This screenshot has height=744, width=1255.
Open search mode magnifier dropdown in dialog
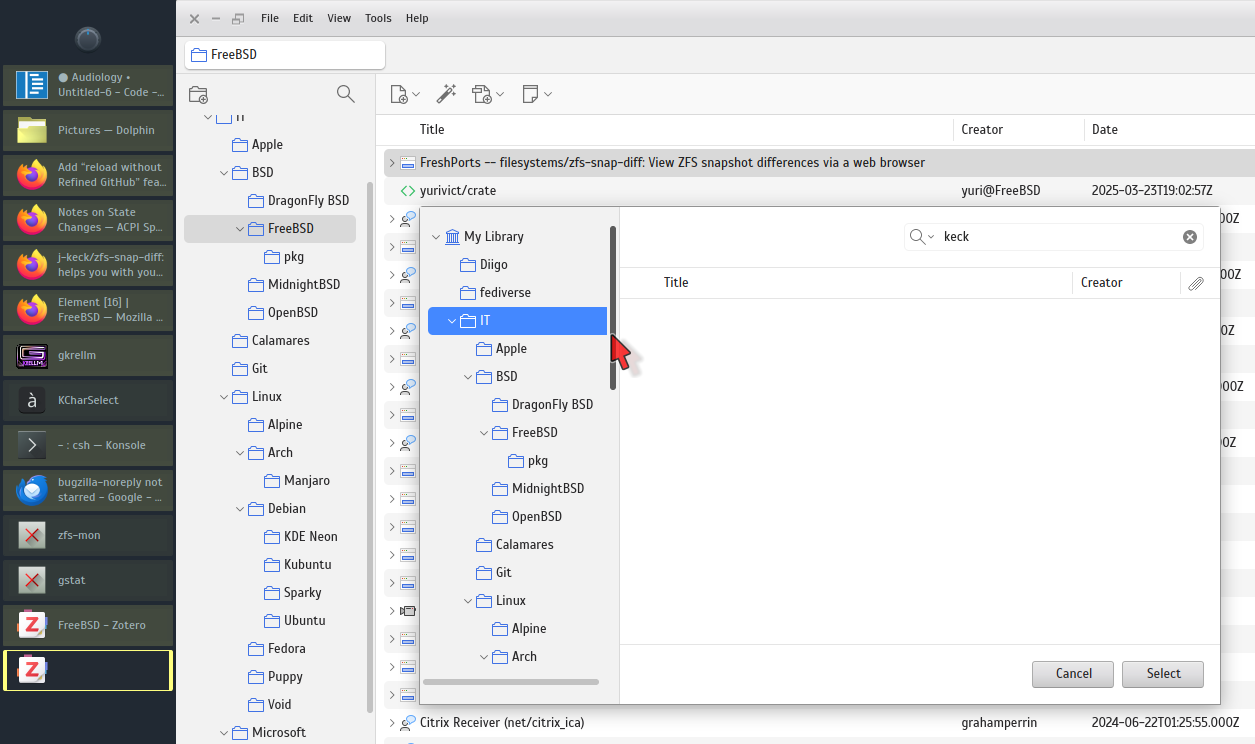pyautogui.click(x=922, y=237)
